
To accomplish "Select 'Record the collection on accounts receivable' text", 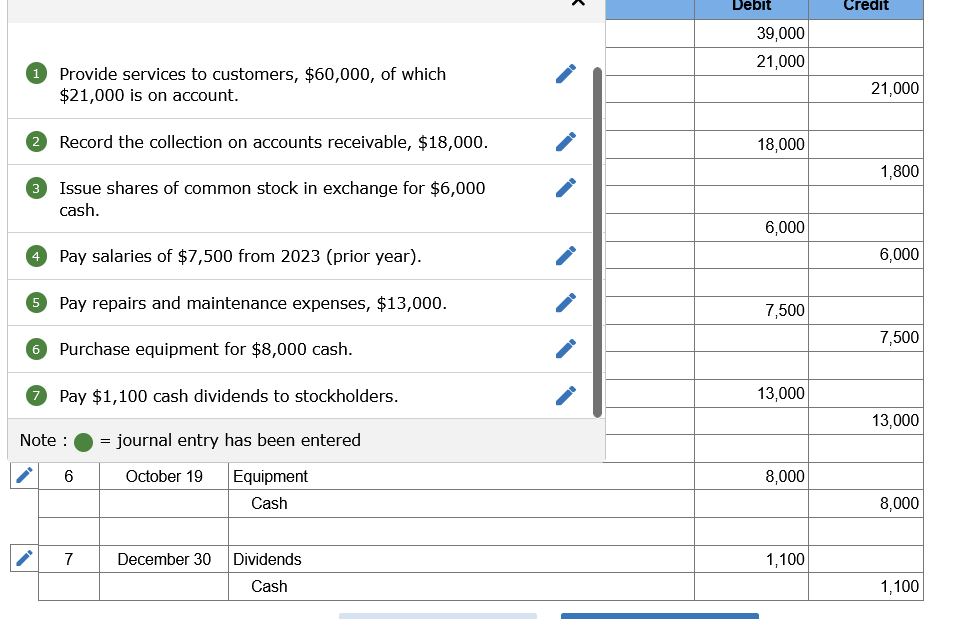I will 273,142.
